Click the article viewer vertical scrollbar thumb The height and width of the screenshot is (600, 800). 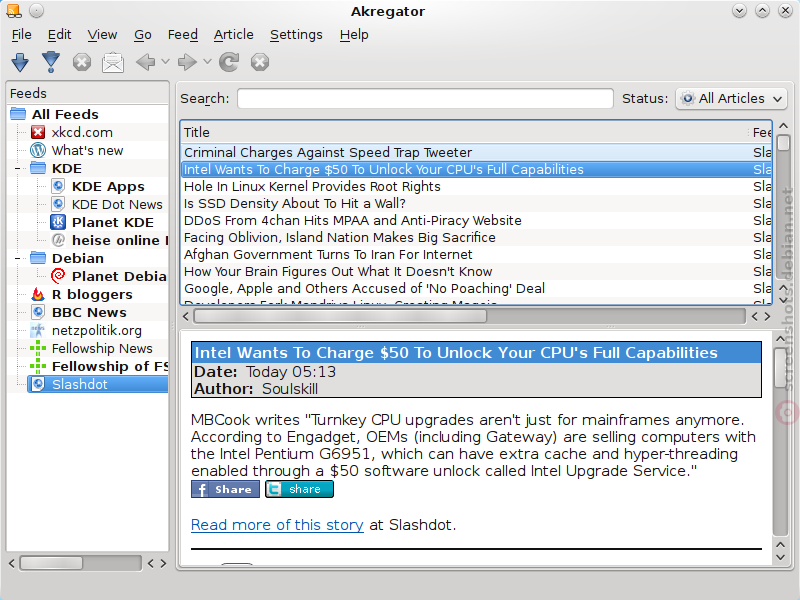coord(781,368)
